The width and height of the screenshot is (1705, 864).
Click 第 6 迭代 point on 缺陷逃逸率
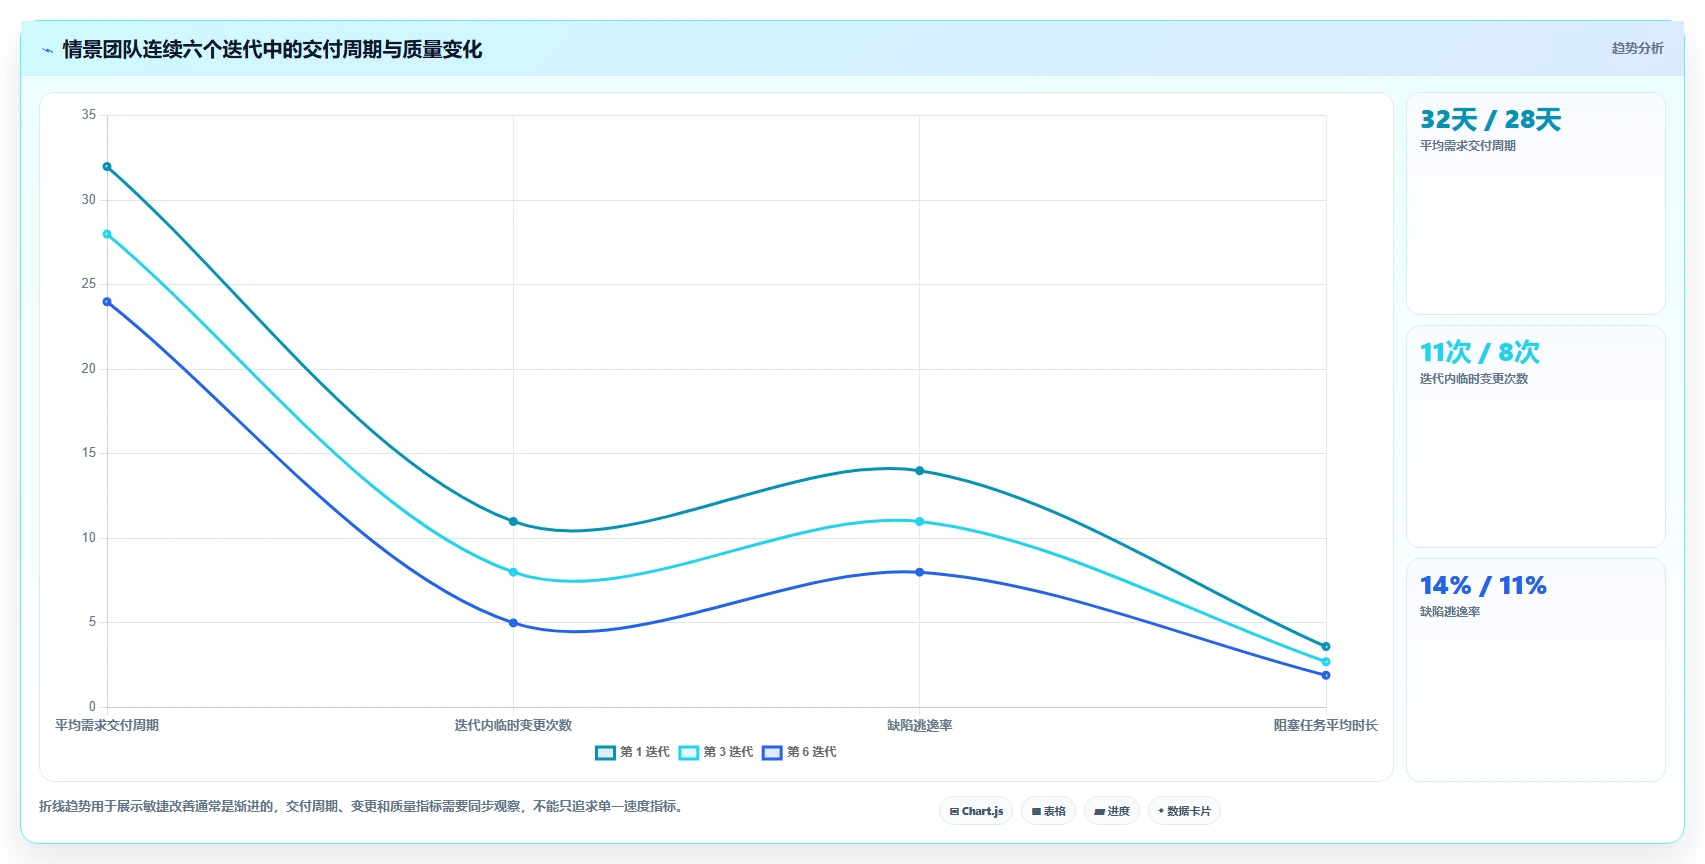click(x=920, y=572)
